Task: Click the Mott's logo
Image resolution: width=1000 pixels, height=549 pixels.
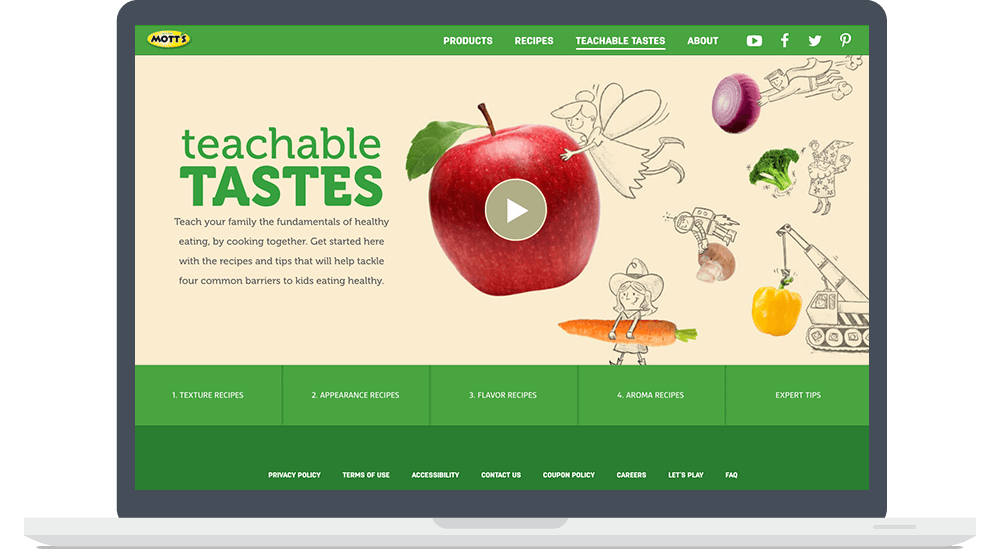Action: [x=167, y=40]
